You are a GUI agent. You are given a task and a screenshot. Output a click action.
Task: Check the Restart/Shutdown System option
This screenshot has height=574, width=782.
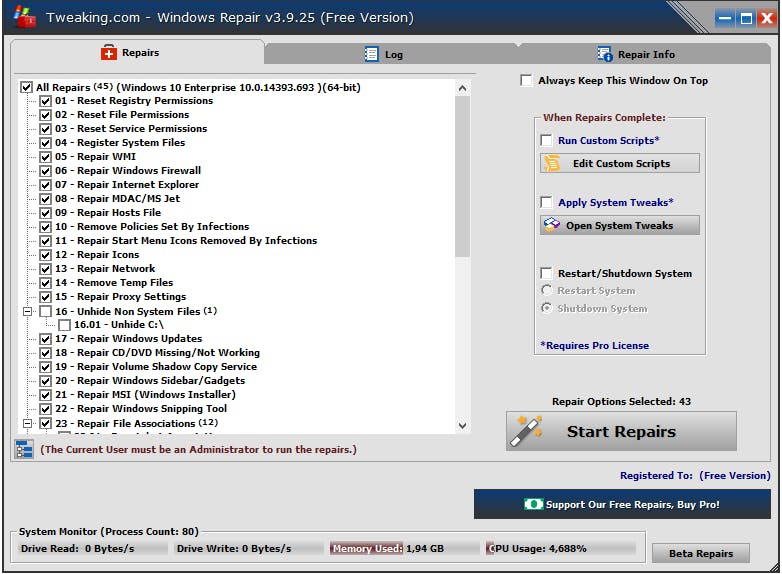547,273
